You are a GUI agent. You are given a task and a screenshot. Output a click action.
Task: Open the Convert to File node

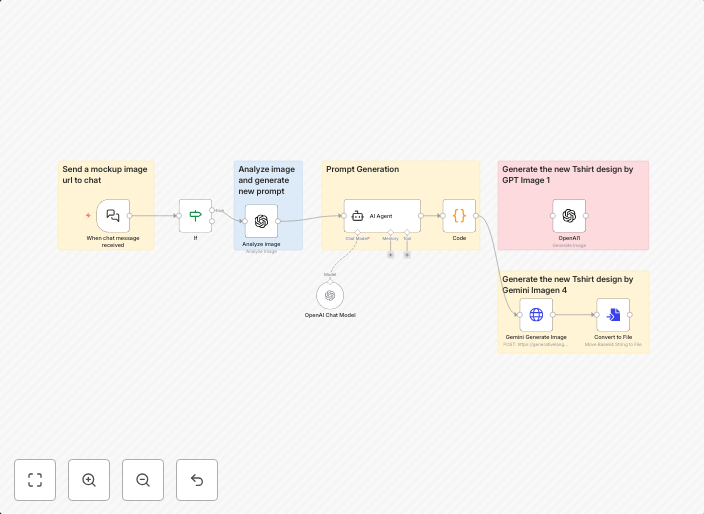pyautogui.click(x=613, y=315)
